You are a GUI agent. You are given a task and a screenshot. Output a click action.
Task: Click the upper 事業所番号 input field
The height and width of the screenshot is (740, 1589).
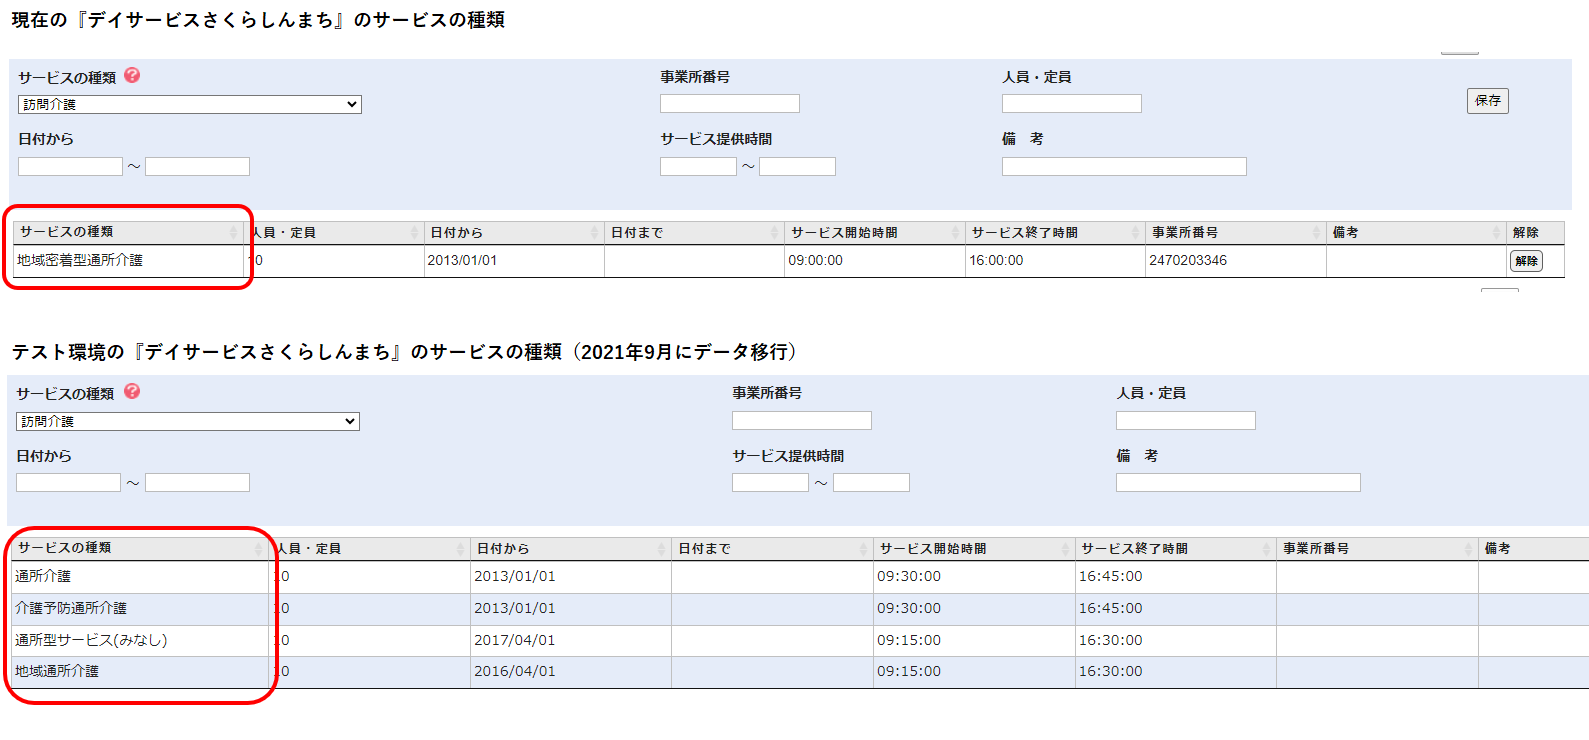click(x=729, y=103)
